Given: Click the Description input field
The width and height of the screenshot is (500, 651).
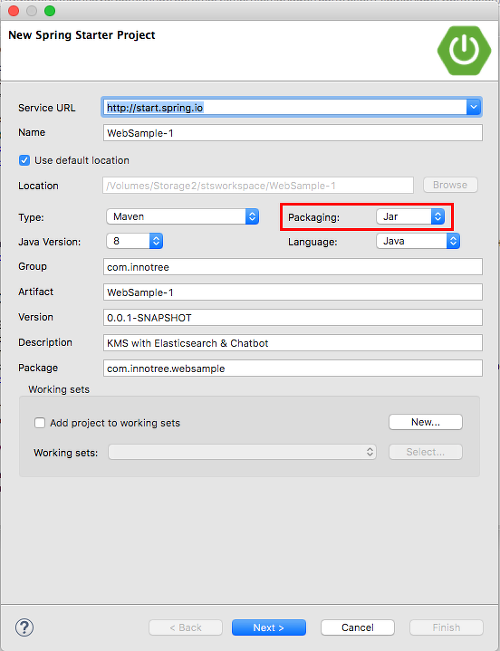Looking at the screenshot, I should [293, 343].
